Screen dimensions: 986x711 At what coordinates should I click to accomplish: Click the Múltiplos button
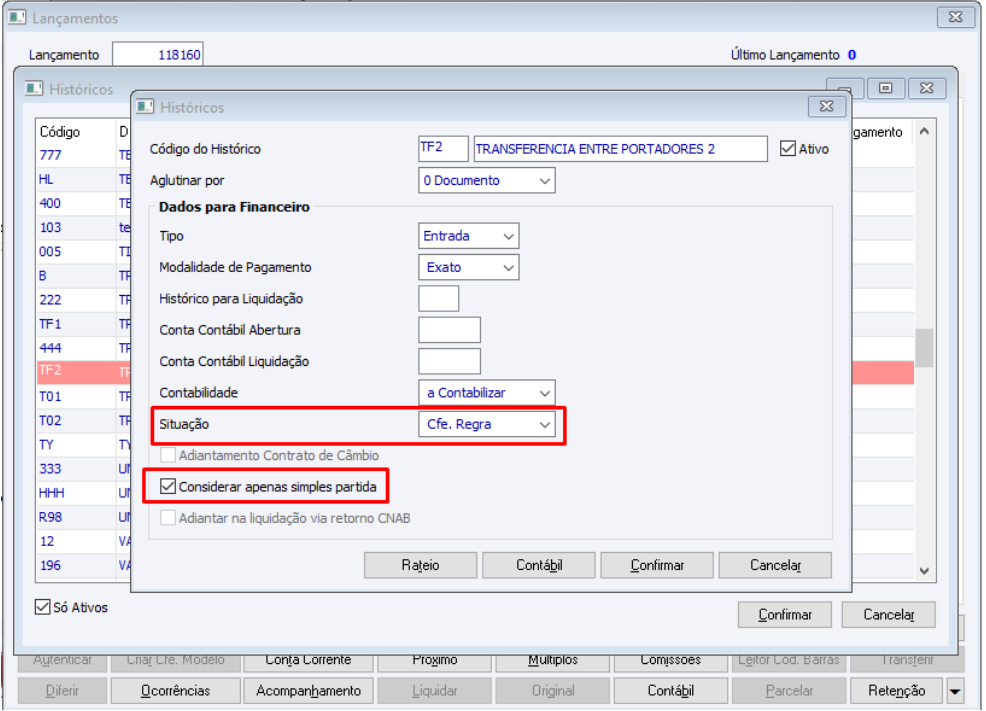point(553,661)
